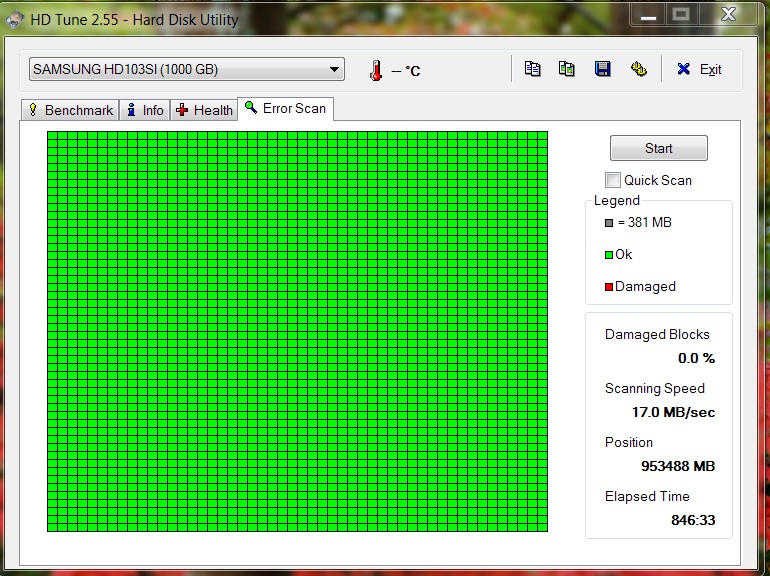Screen dimensions: 770x576
Task: Maximize the HD Tune window
Action: pyautogui.click(x=681, y=15)
